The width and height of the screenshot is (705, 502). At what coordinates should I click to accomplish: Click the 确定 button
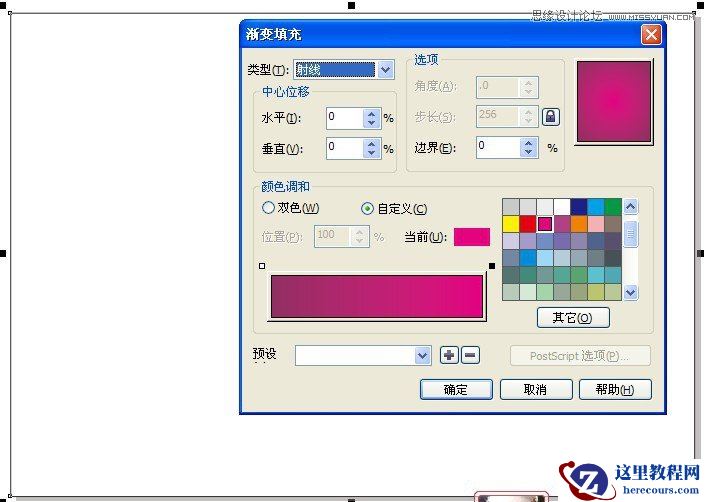click(456, 389)
